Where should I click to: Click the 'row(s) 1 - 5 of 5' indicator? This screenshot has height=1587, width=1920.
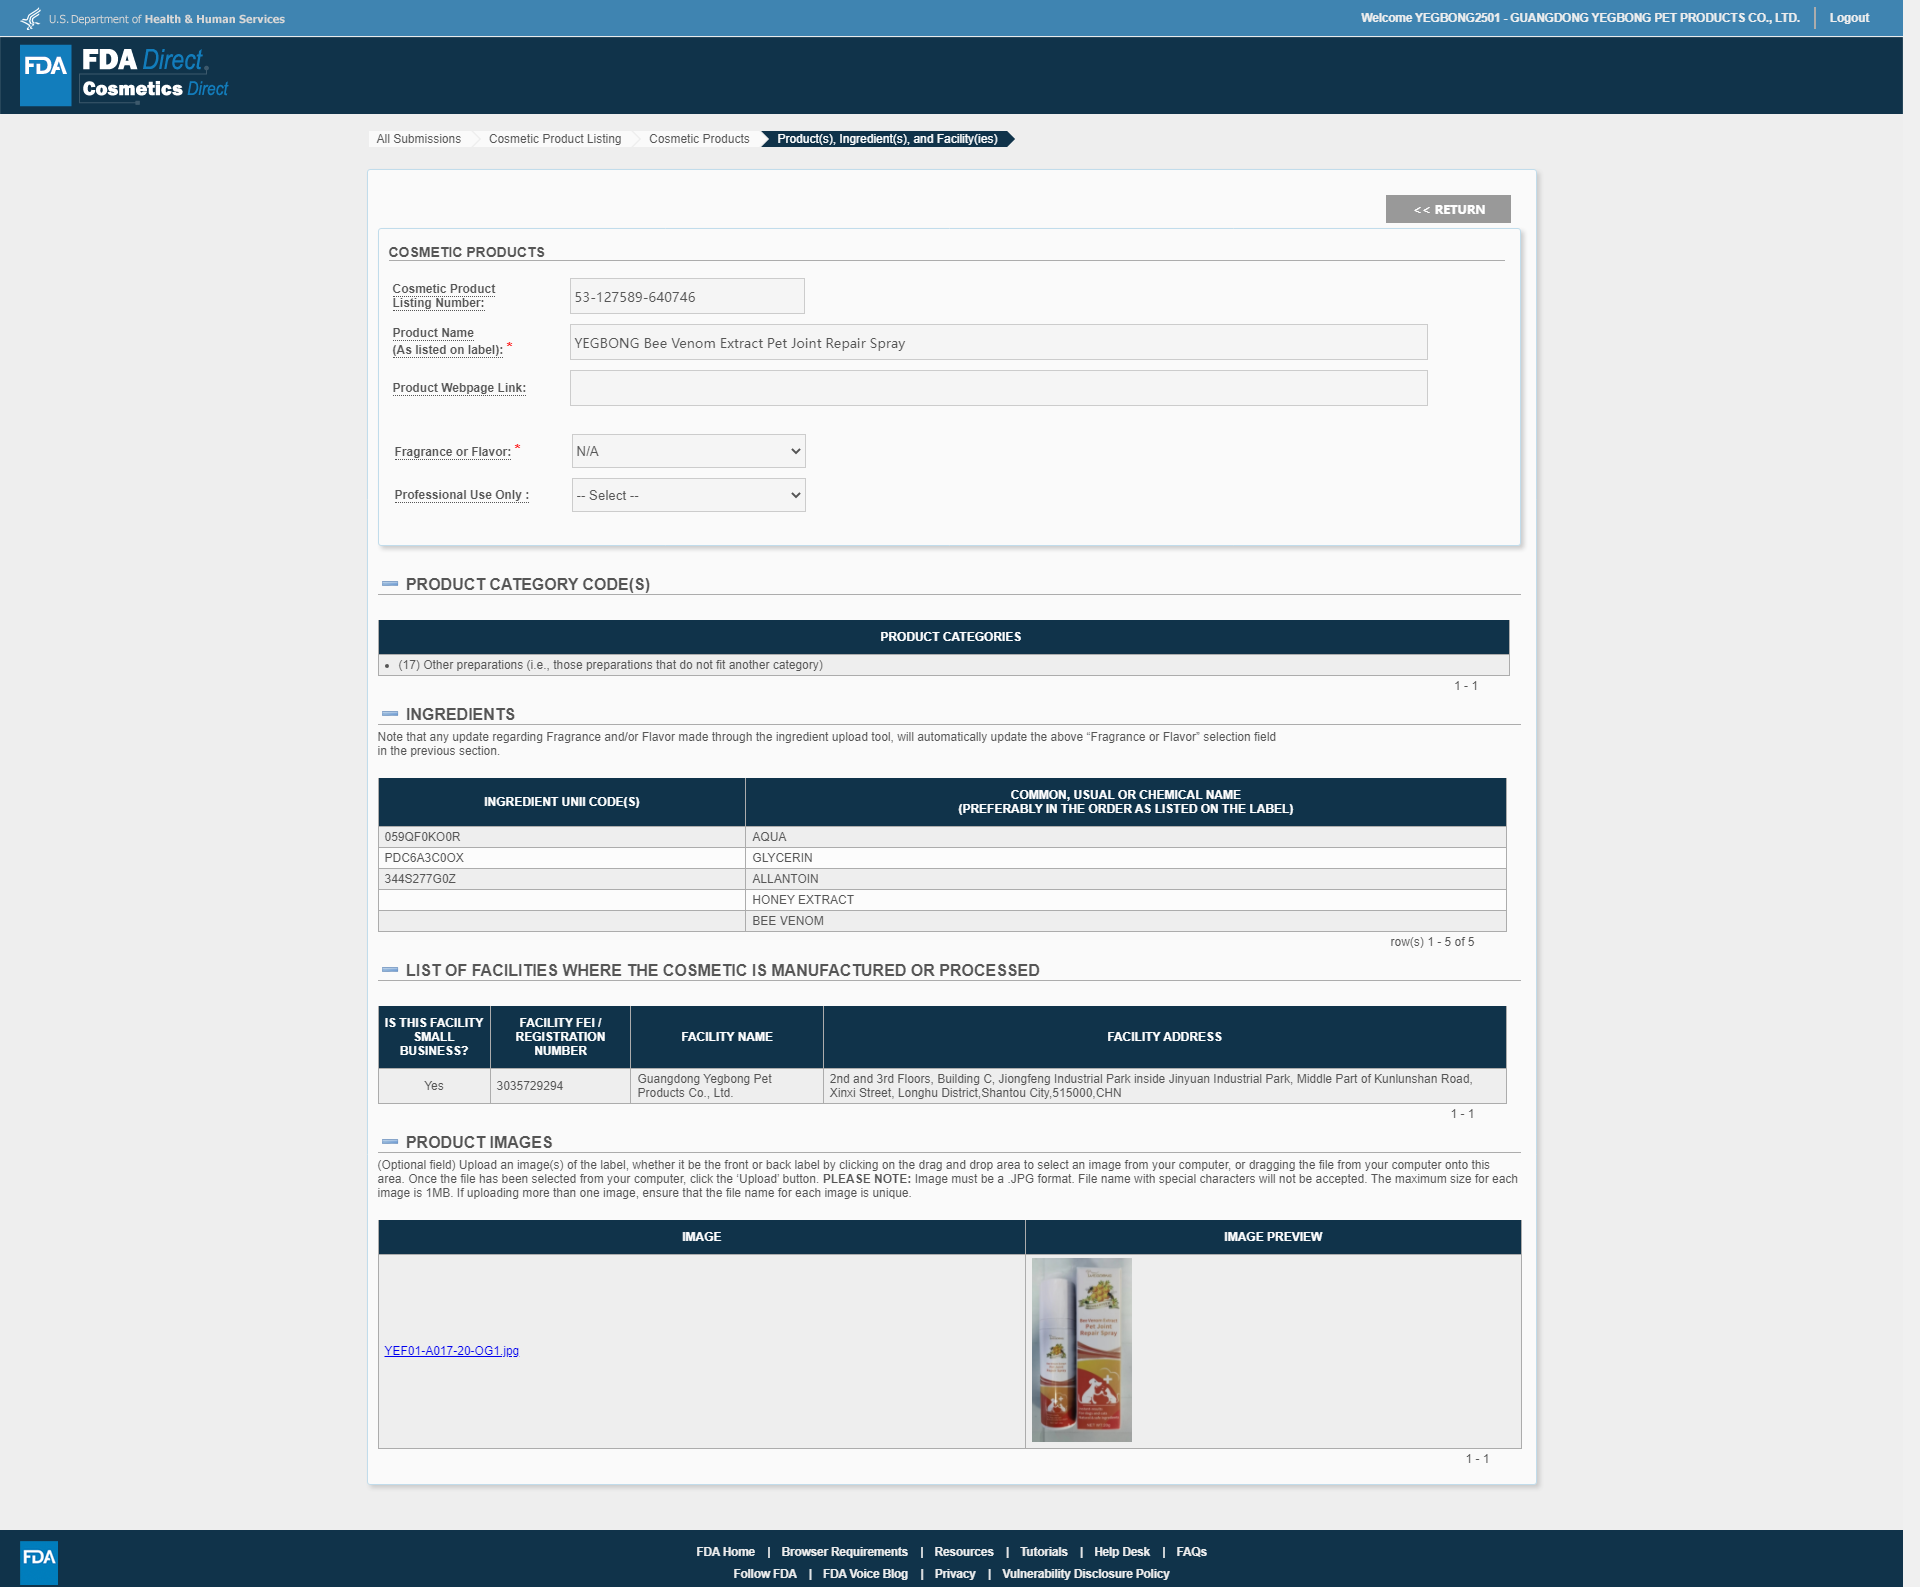click(x=1432, y=942)
